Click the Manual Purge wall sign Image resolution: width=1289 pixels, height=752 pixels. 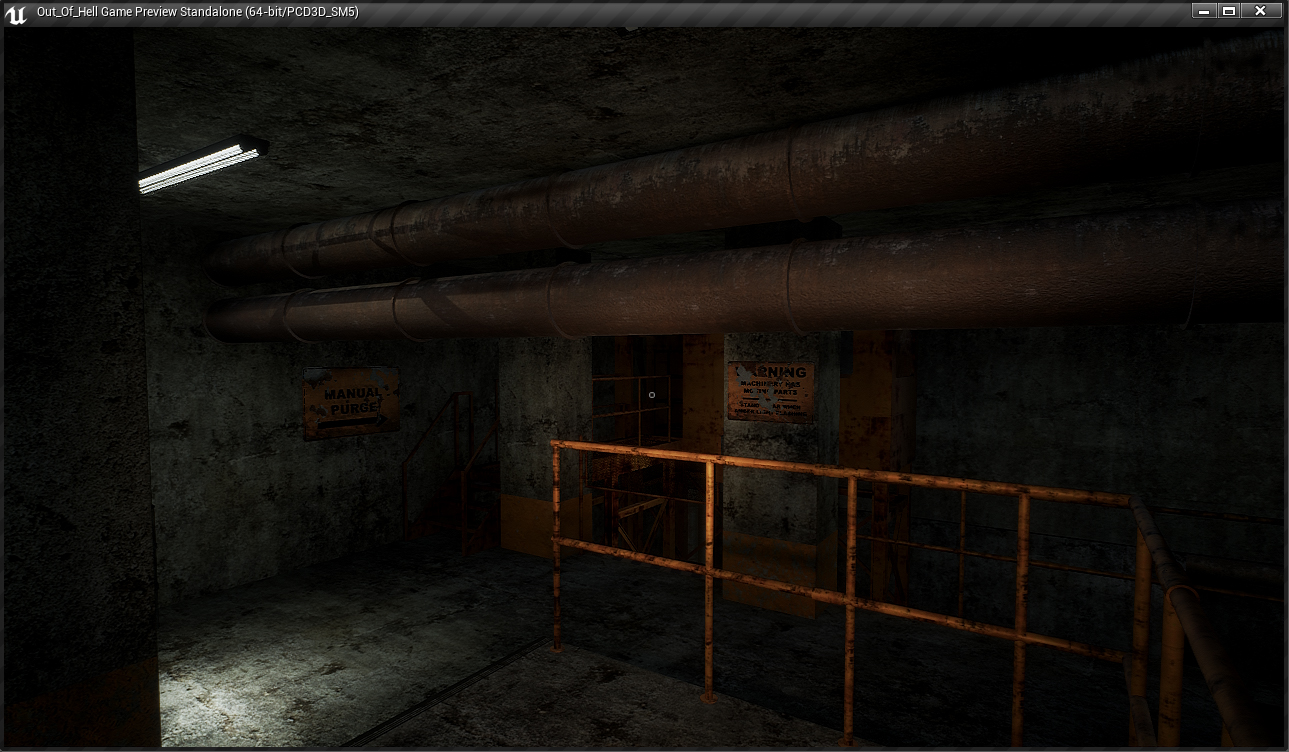point(351,402)
